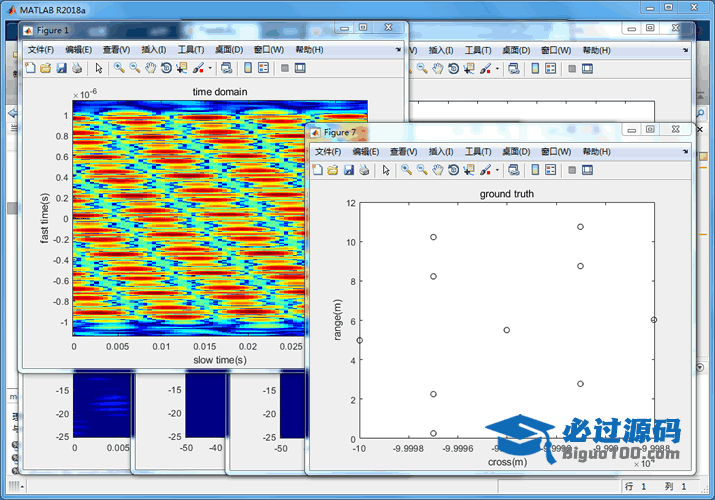The width and height of the screenshot is (715, 500).
Task: Hide plot tools icon in Figure 7
Action: click(x=572, y=170)
